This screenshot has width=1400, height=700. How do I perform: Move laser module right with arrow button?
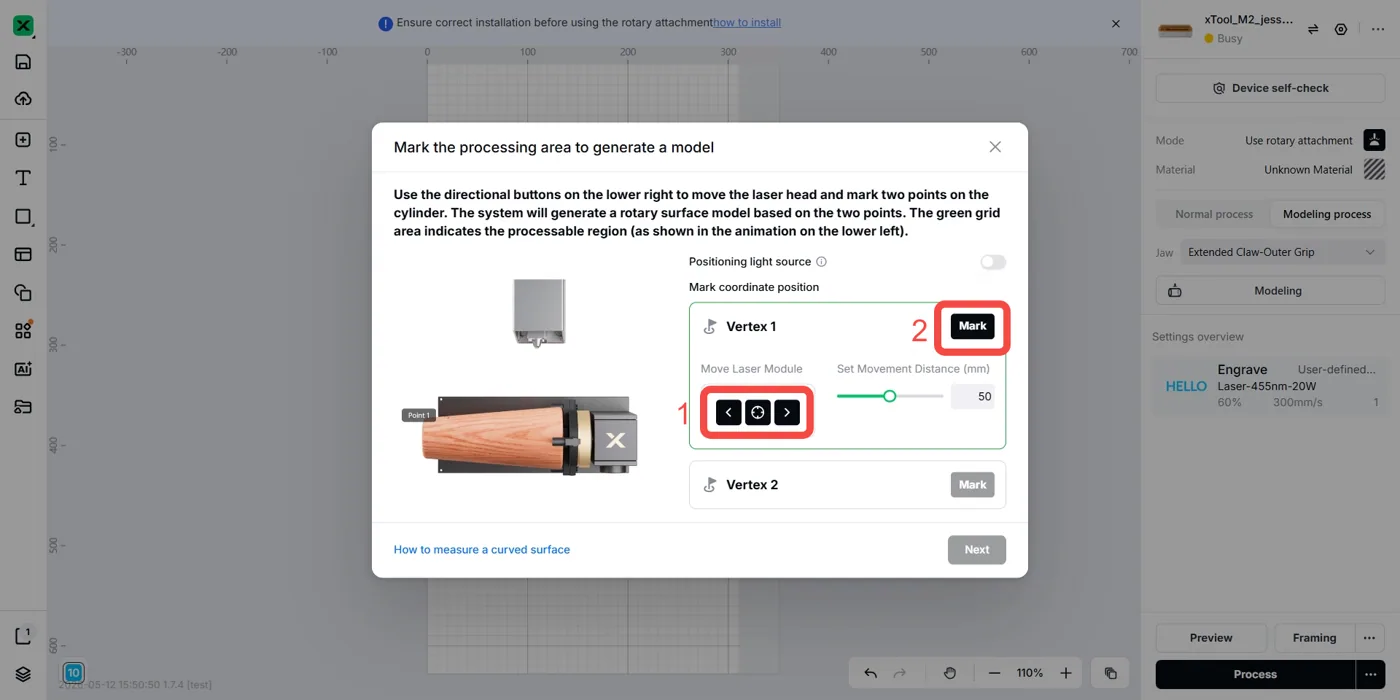pos(787,412)
